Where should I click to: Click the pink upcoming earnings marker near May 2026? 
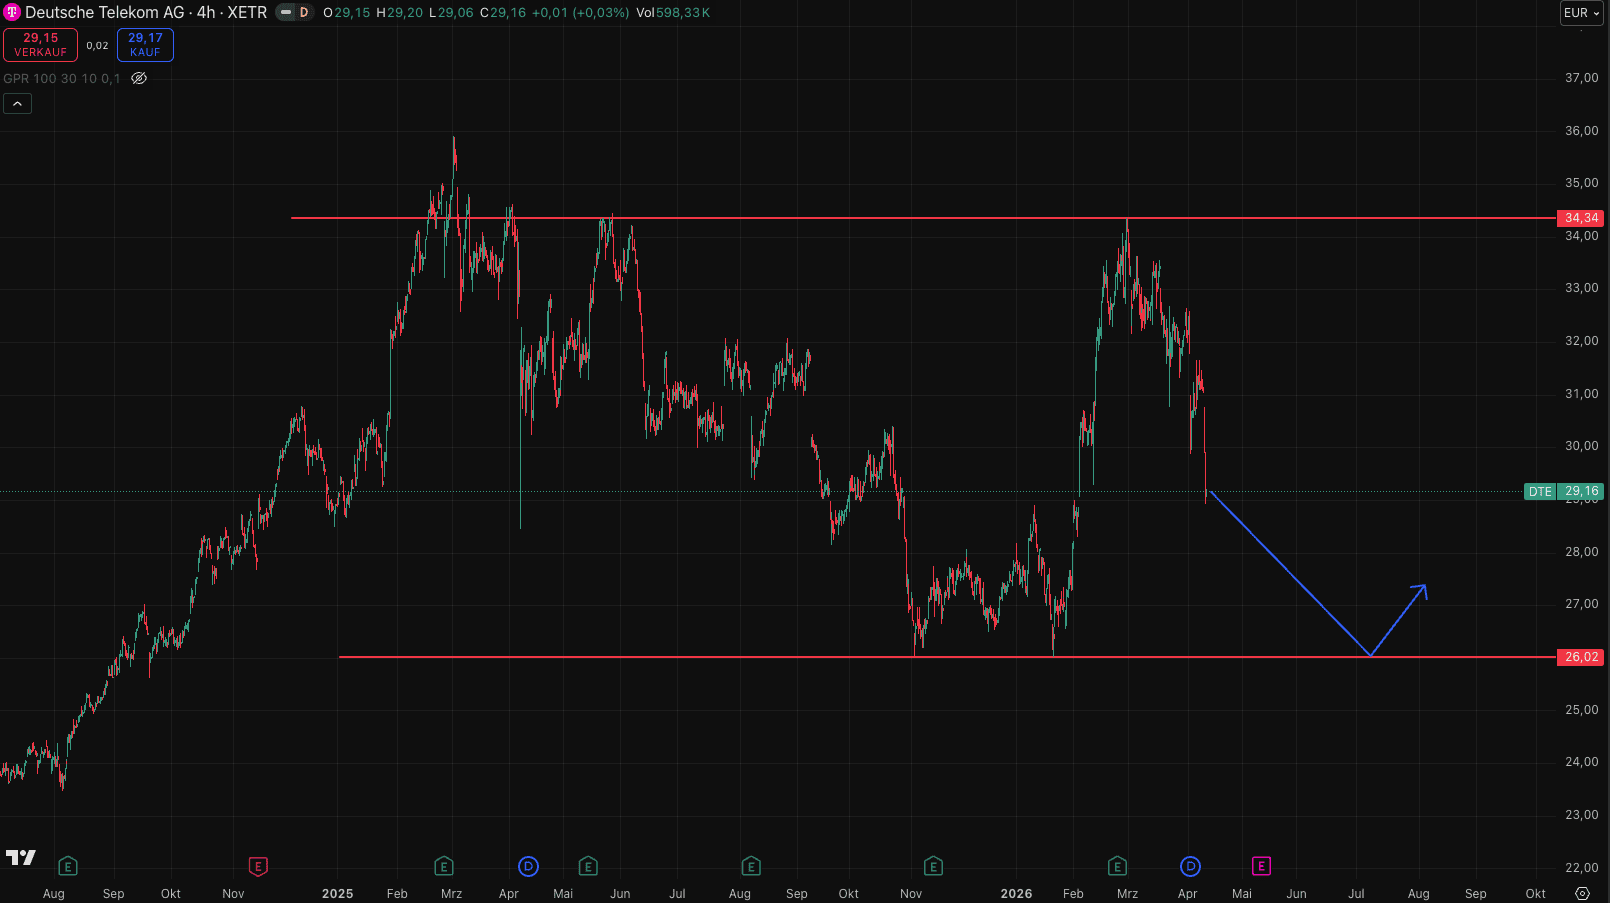[x=1261, y=866]
